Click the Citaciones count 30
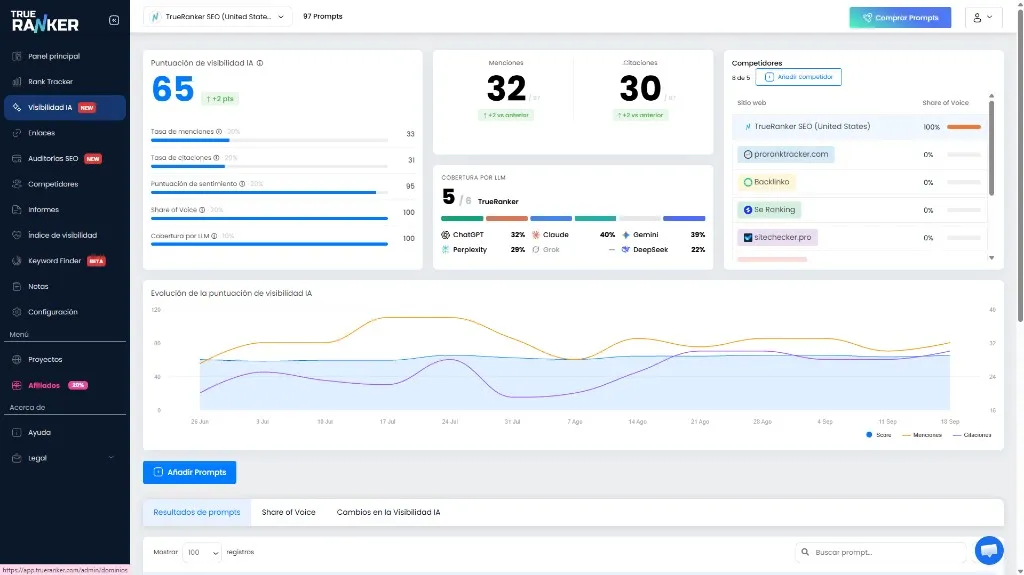Image resolution: width=1024 pixels, height=575 pixels. (x=640, y=89)
